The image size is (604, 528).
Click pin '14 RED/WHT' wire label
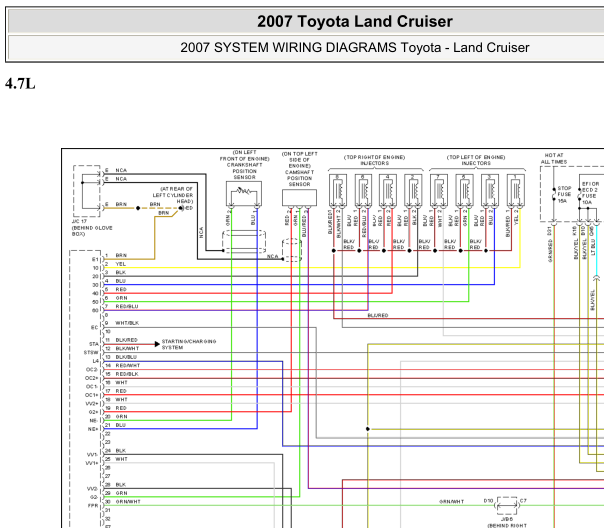tap(123, 365)
